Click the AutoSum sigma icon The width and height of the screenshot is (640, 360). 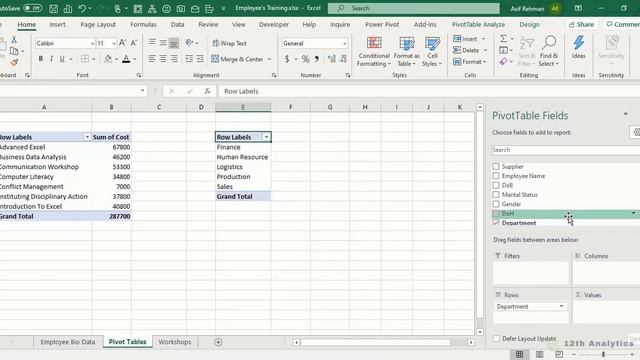tap(504, 38)
